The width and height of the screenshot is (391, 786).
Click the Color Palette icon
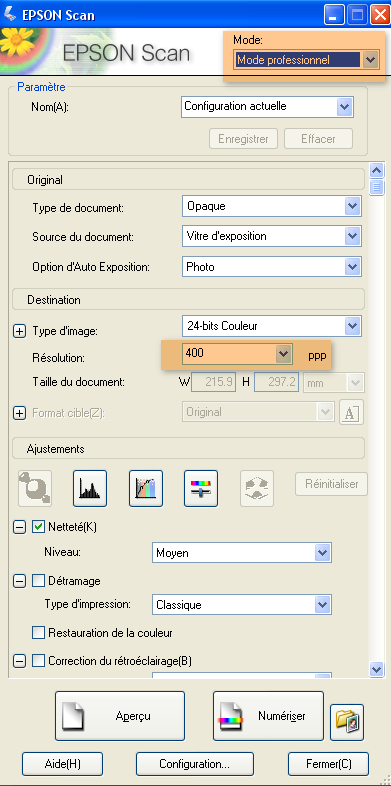coord(257,488)
